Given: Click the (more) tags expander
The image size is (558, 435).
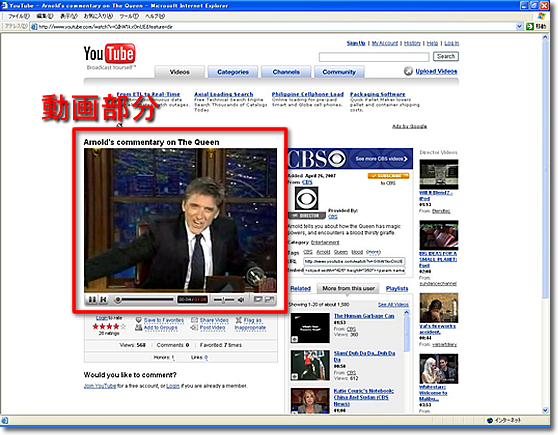Looking at the screenshot, I should click(x=373, y=252).
